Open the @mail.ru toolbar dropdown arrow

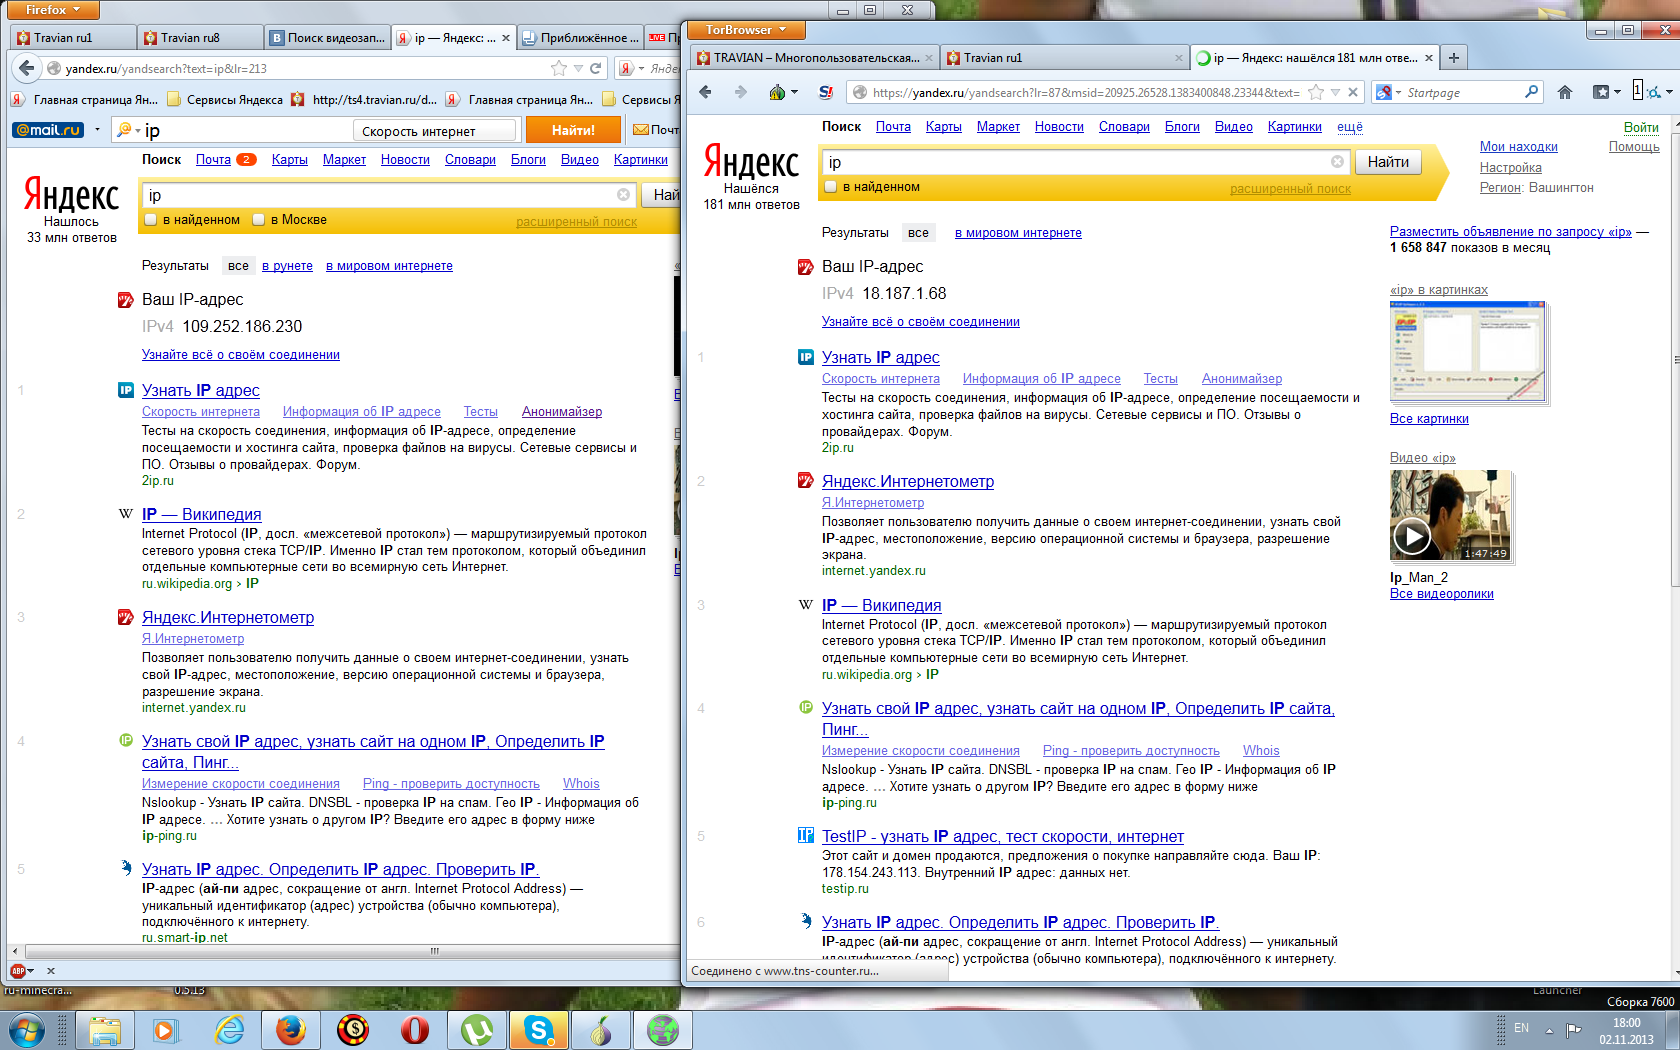pyautogui.click(x=97, y=130)
